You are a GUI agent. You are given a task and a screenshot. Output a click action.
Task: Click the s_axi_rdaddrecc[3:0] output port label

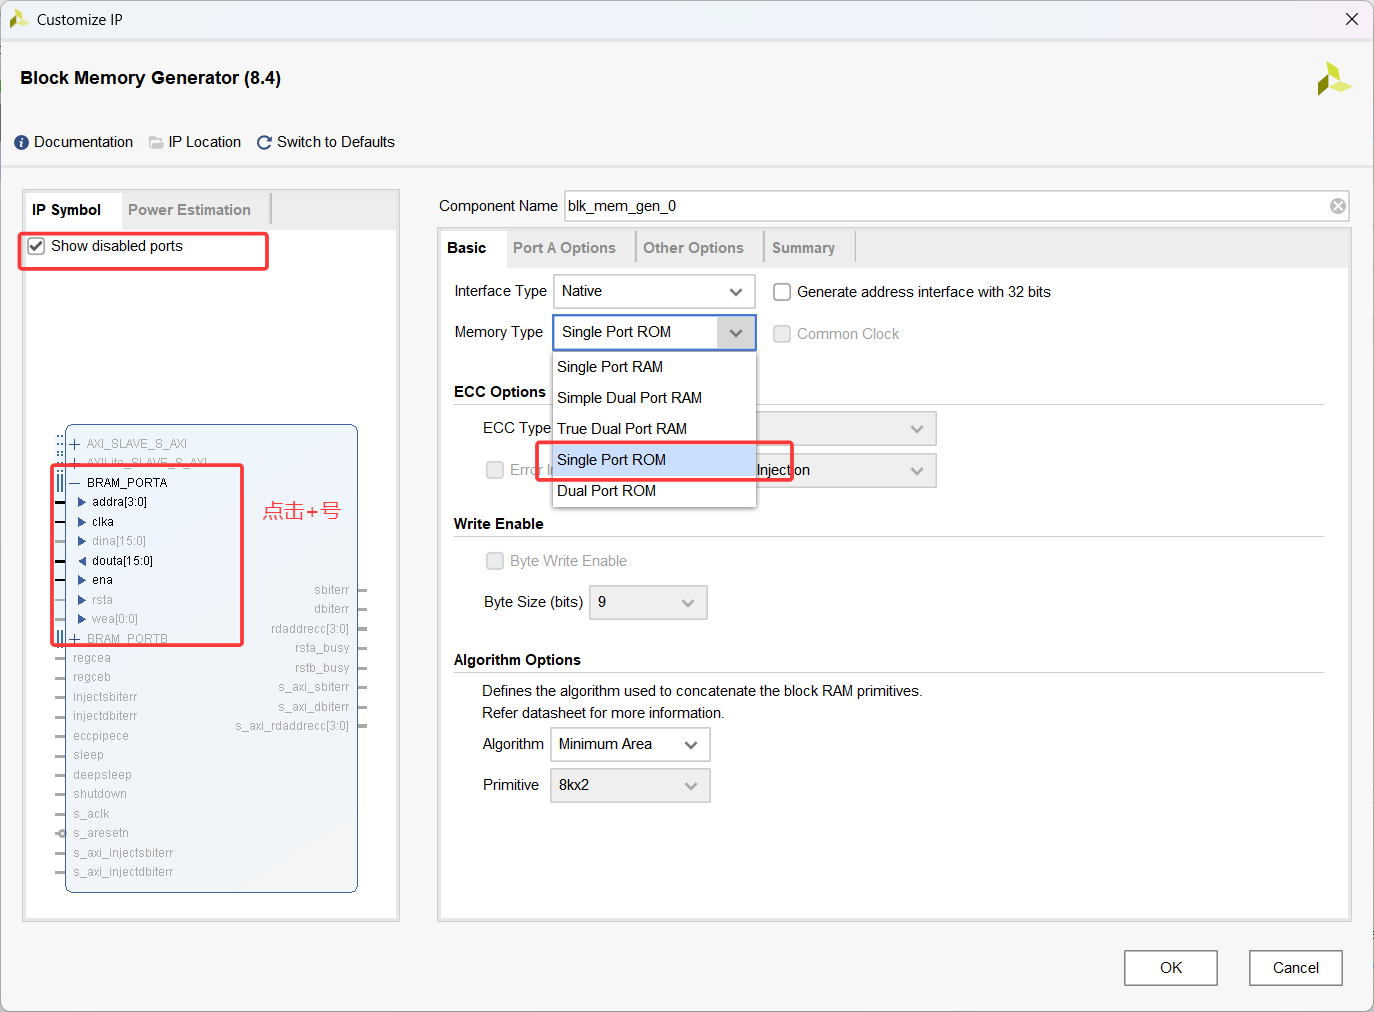point(292,726)
